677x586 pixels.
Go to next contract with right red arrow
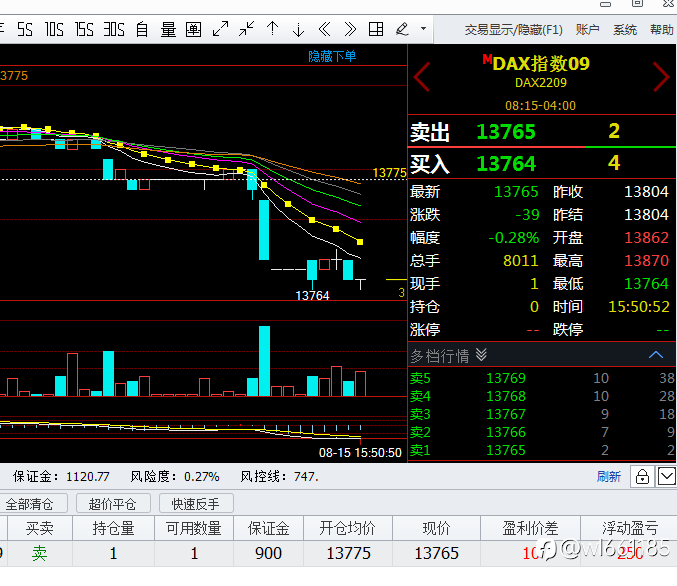coord(661,77)
